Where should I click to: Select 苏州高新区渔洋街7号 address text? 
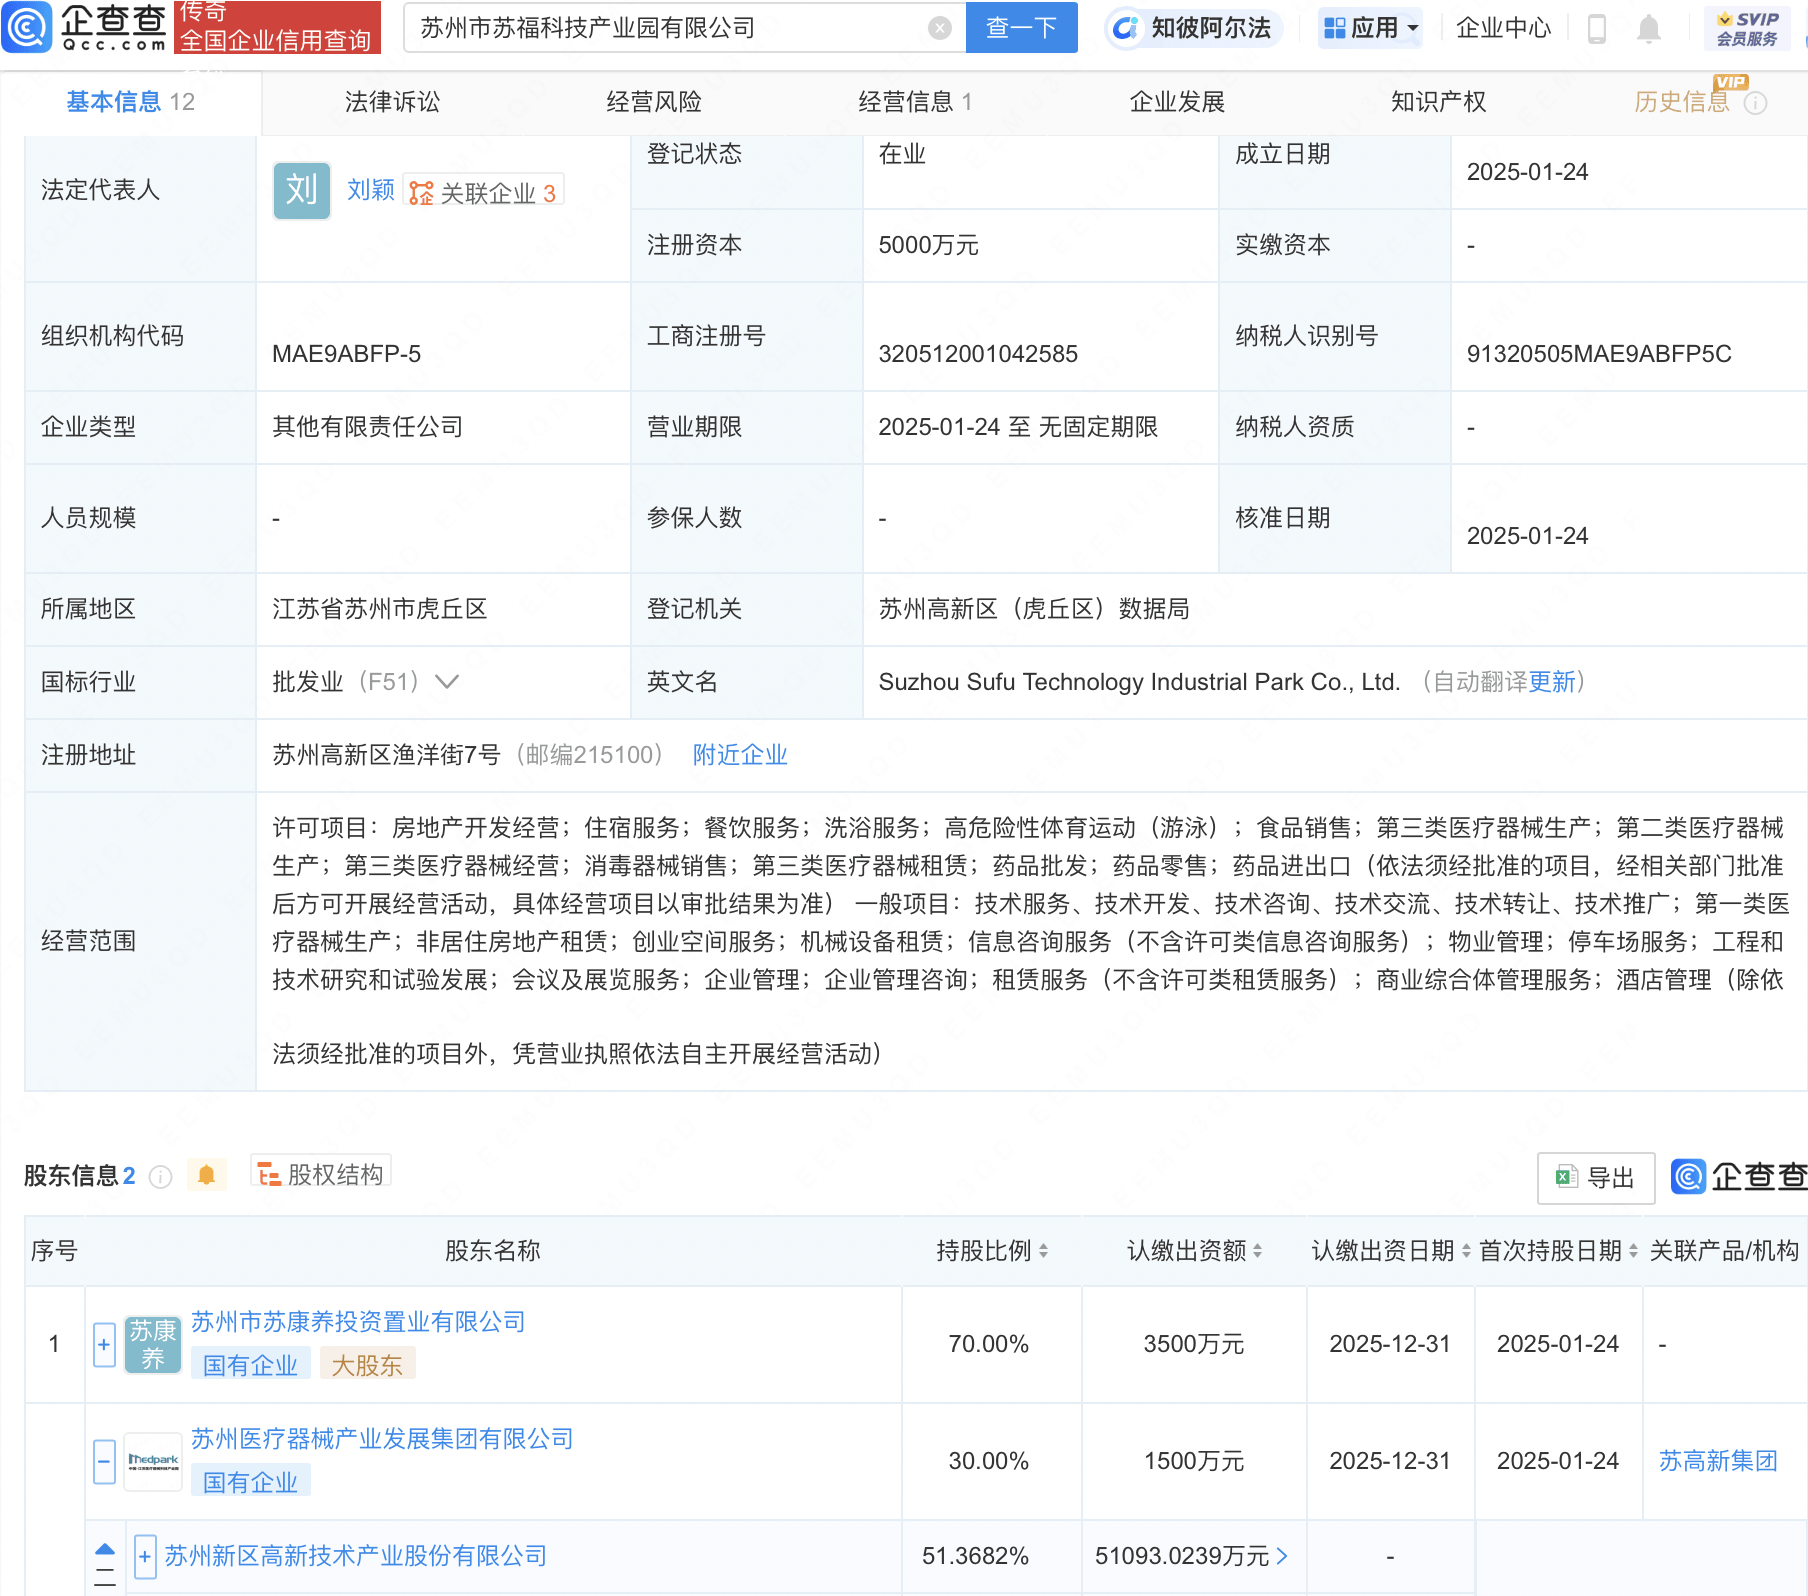coord(386,755)
